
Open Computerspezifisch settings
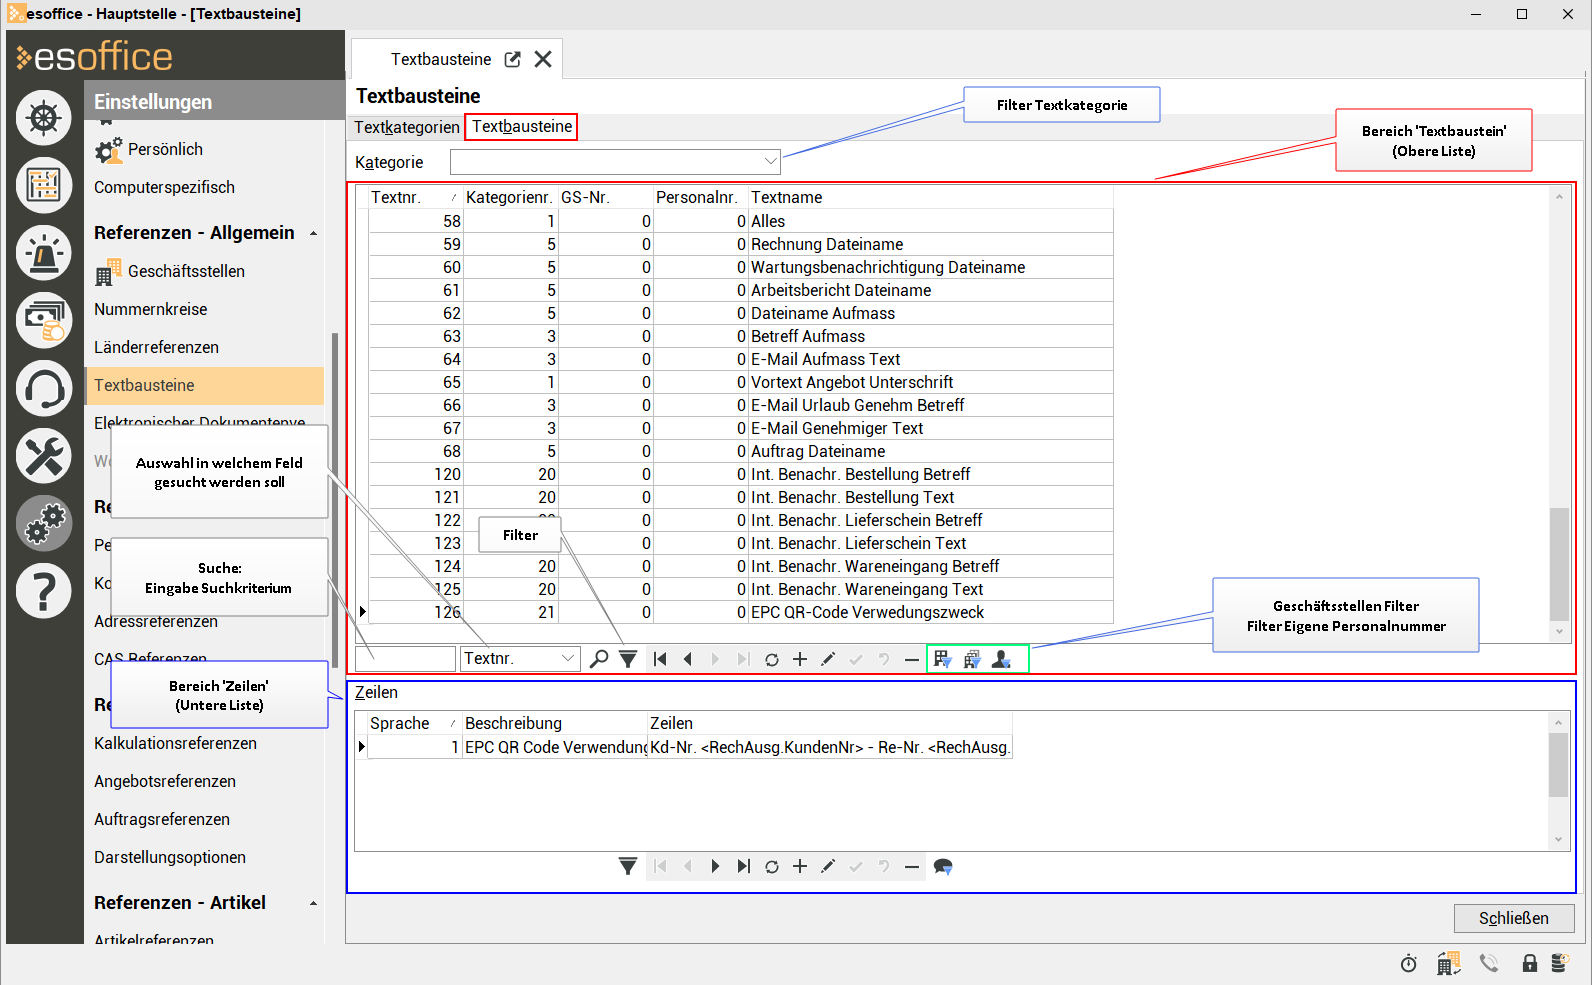pyautogui.click(x=164, y=187)
